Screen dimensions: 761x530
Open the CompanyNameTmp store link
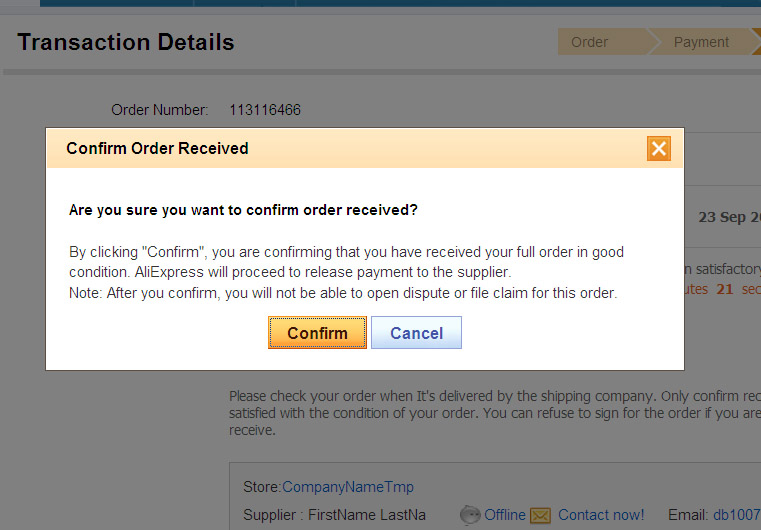click(348, 487)
